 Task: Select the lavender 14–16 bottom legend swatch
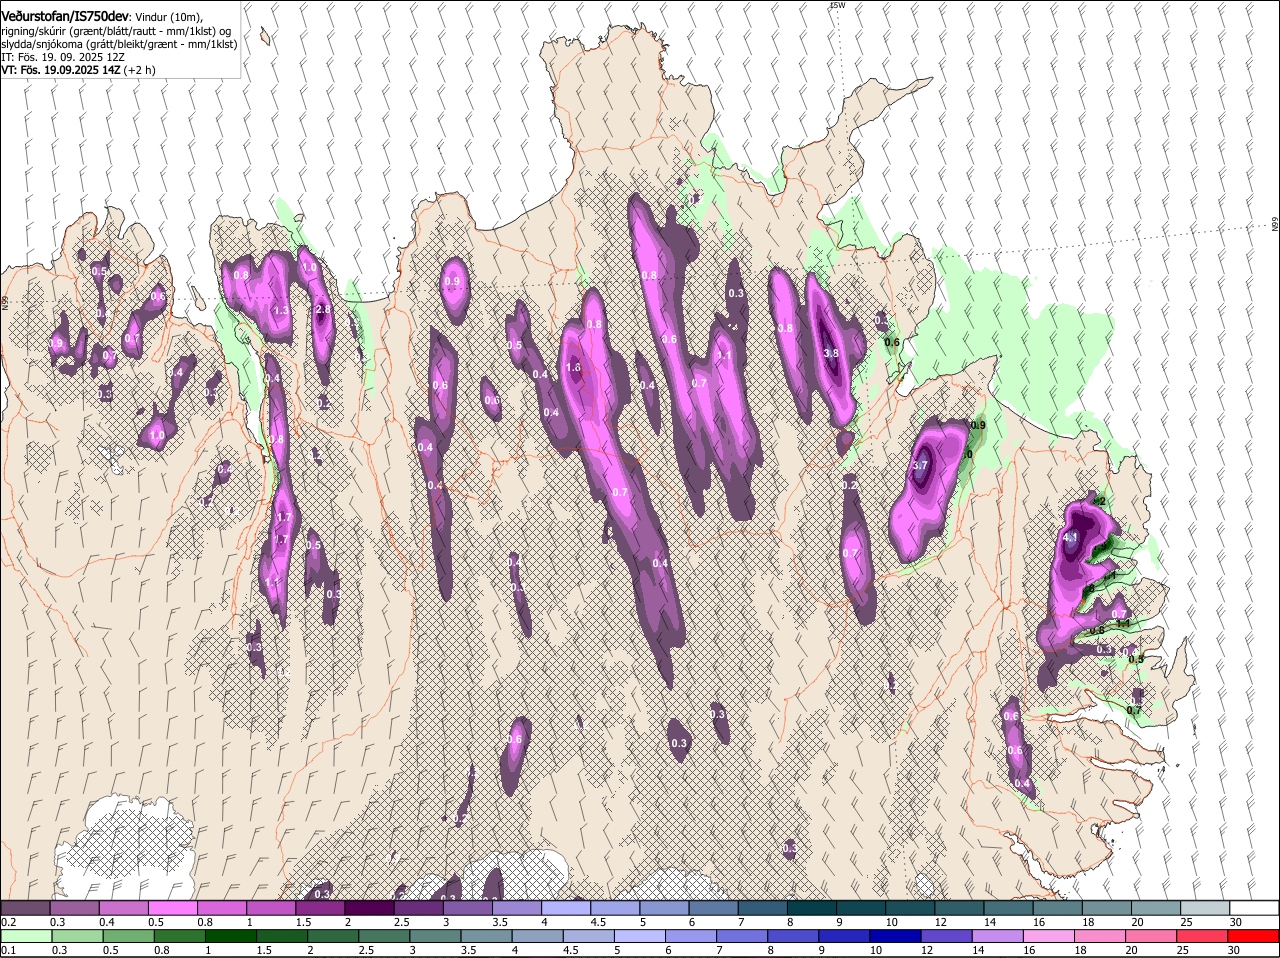[x=998, y=936]
